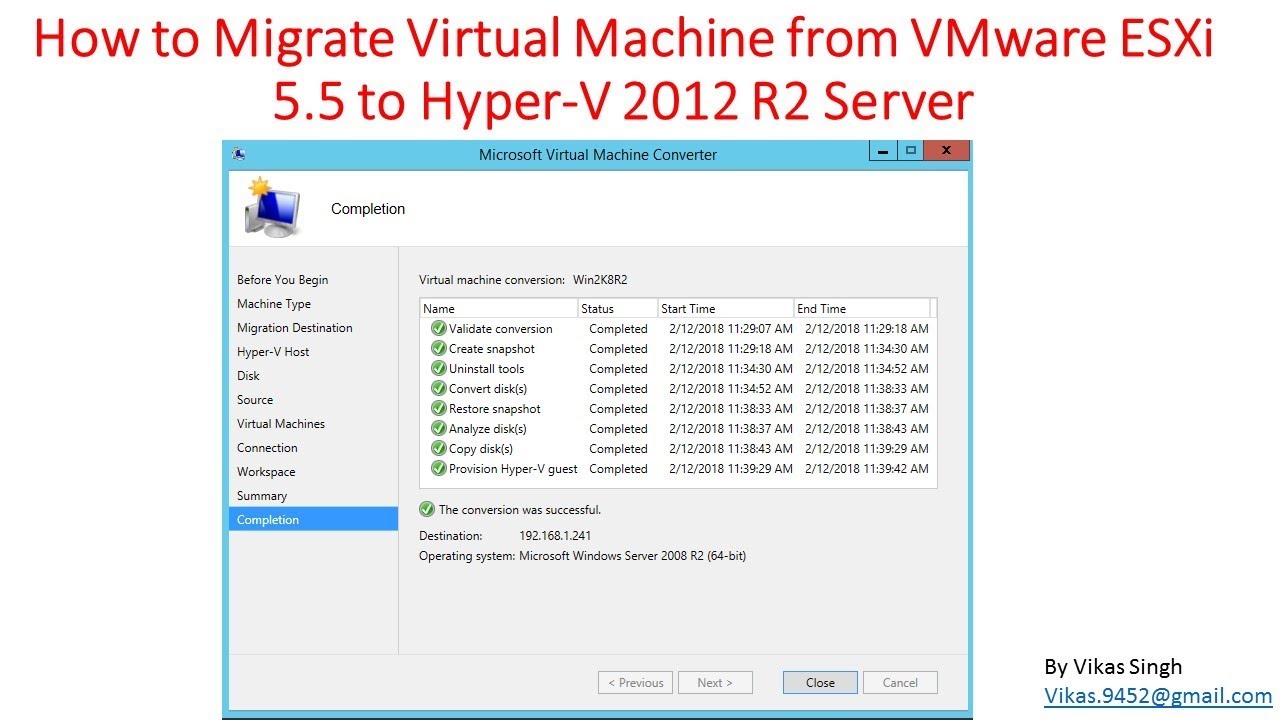Select the Convert disk(s) row name
Screen dimensions: 1280x720
(x=488, y=389)
